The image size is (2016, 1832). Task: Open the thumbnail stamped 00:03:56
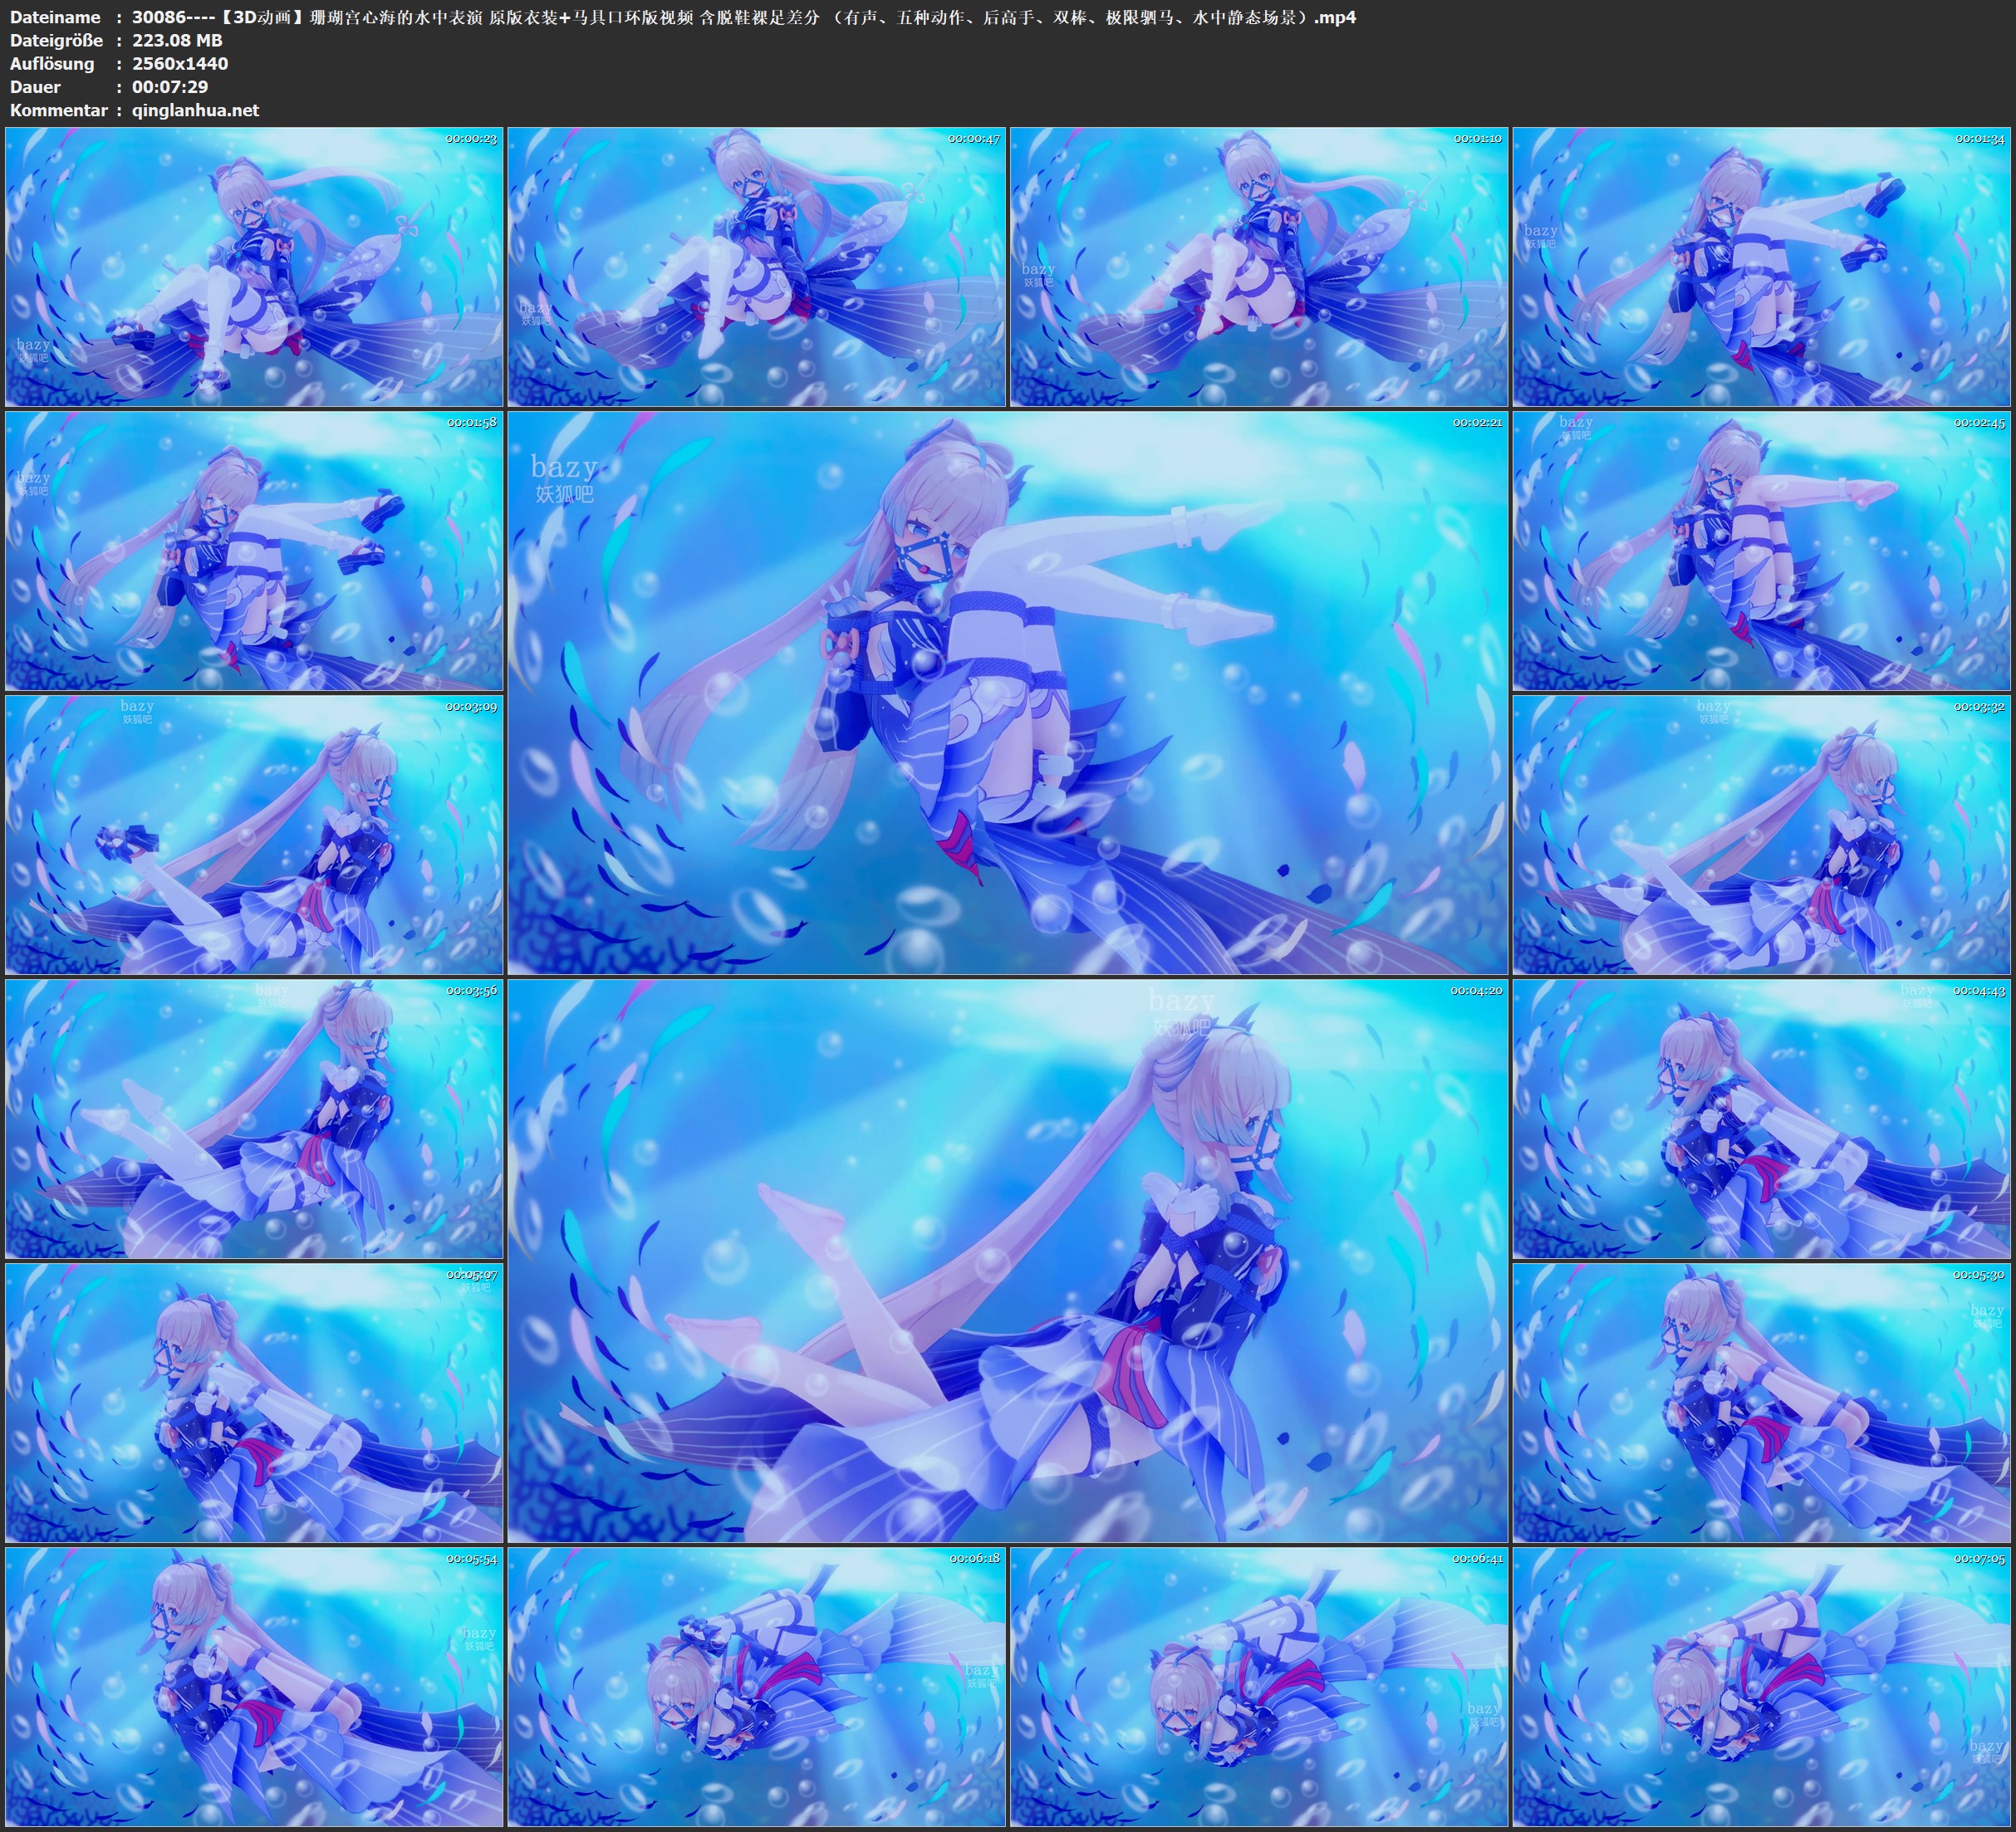pos(254,1119)
